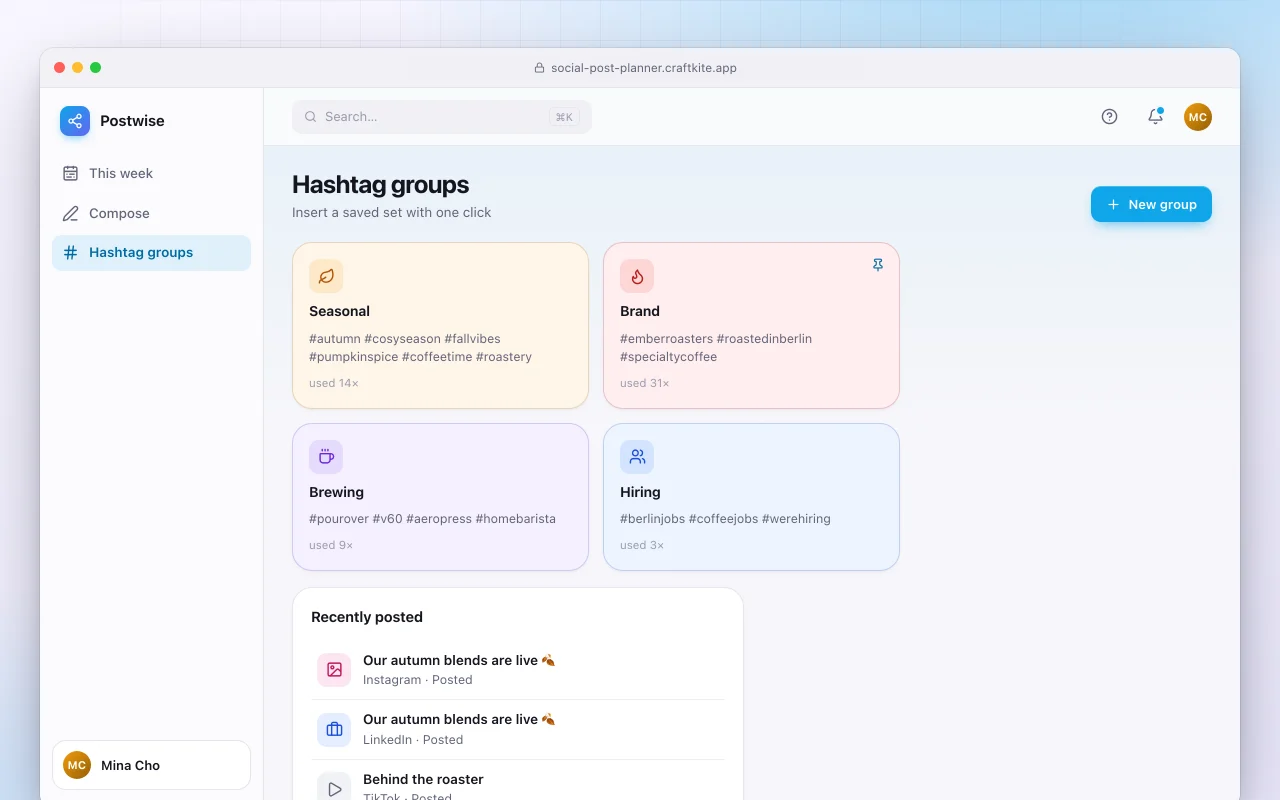
Task: Click the LinkedIn post briefcase icon
Action: pyautogui.click(x=334, y=730)
